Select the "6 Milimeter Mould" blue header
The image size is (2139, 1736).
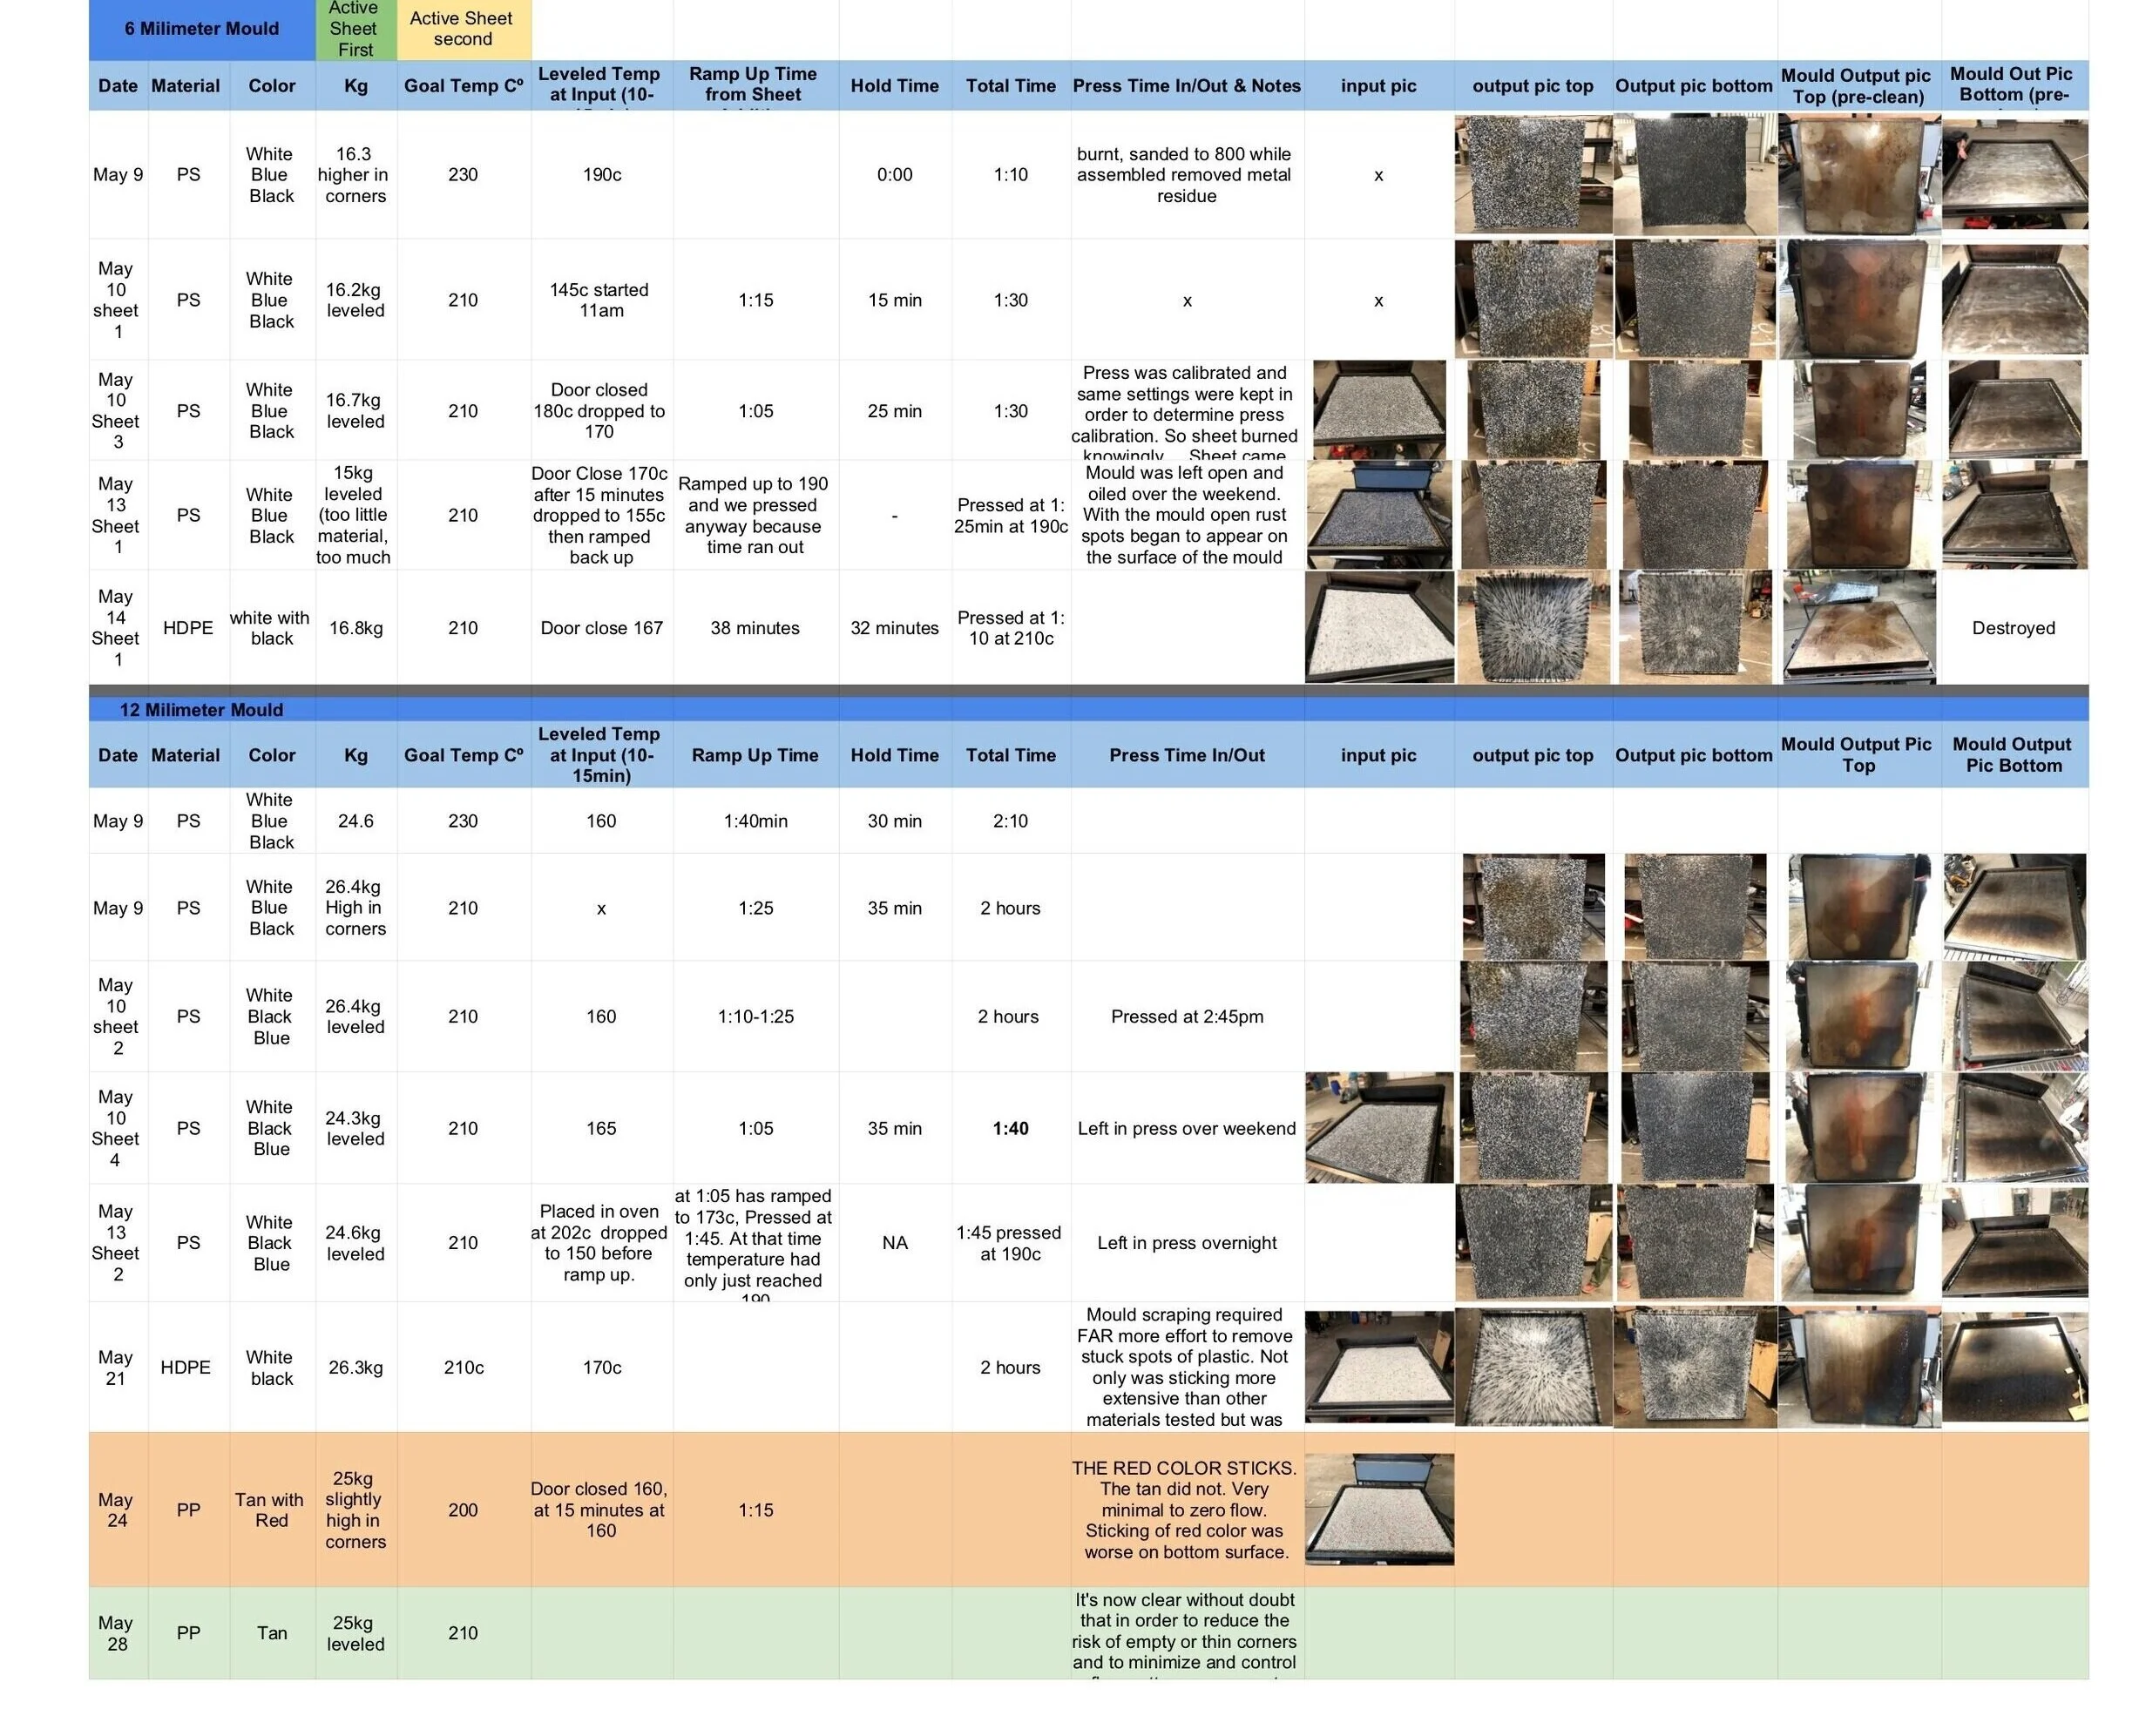click(x=202, y=29)
